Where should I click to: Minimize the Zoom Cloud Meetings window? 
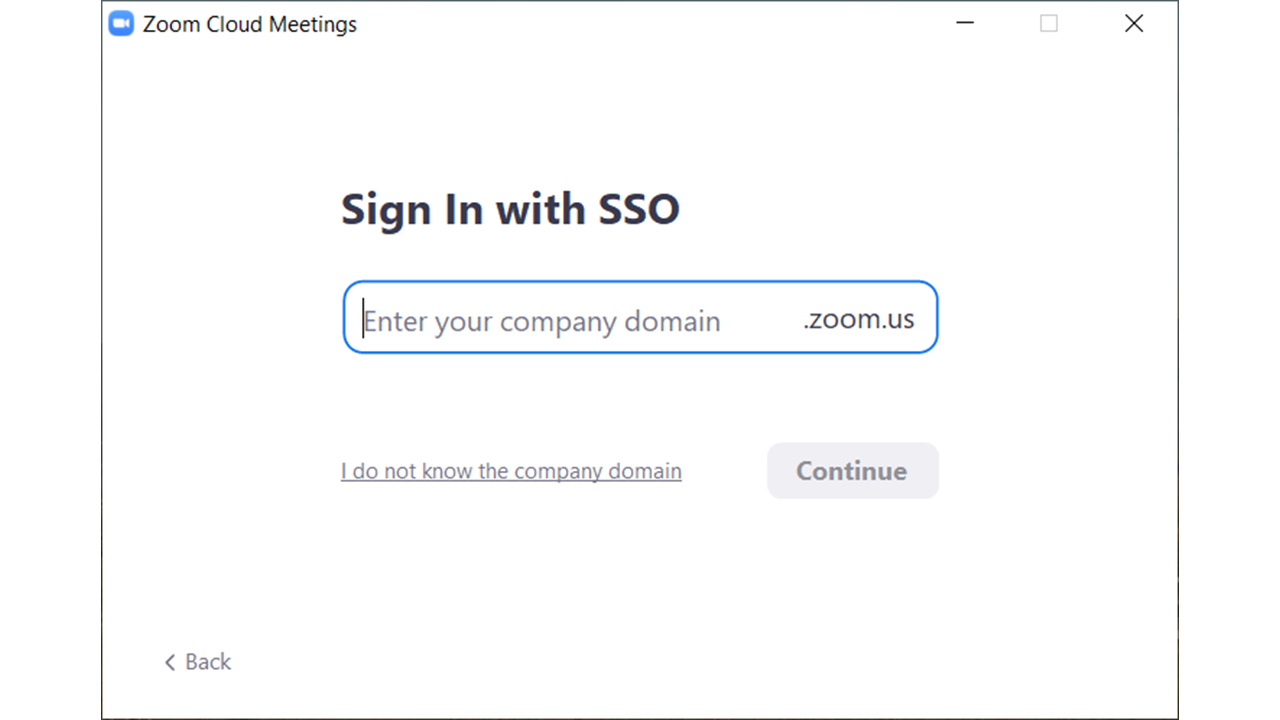tap(965, 23)
